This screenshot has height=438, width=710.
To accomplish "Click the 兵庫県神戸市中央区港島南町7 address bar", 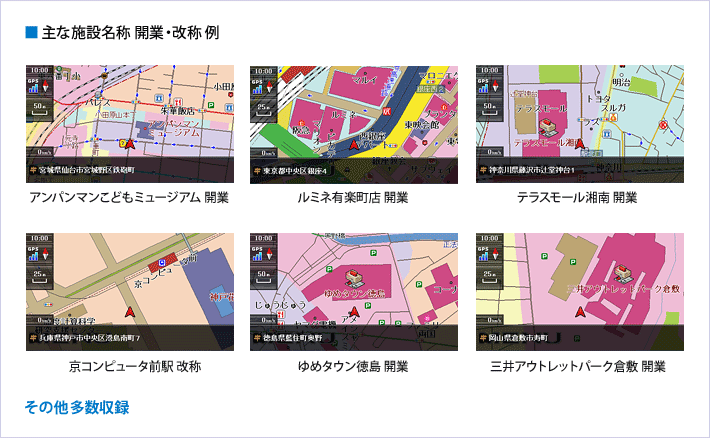I will [x=130, y=338].
